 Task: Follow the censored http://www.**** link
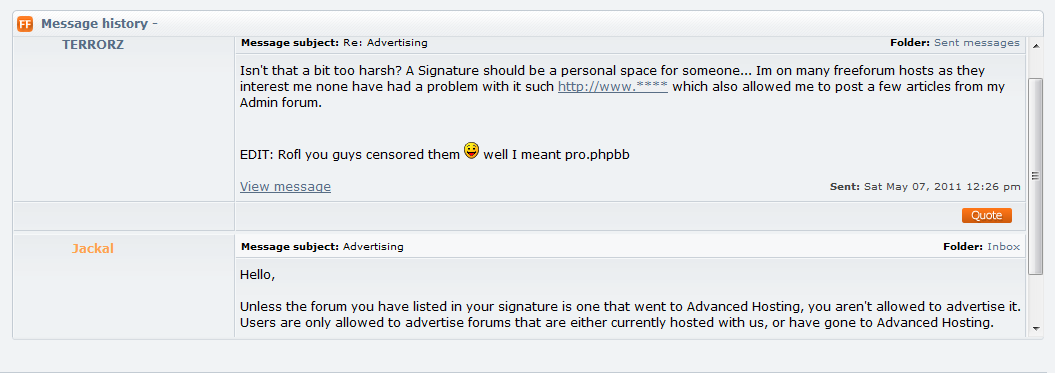pyautogui.click(x=612, y=87)
